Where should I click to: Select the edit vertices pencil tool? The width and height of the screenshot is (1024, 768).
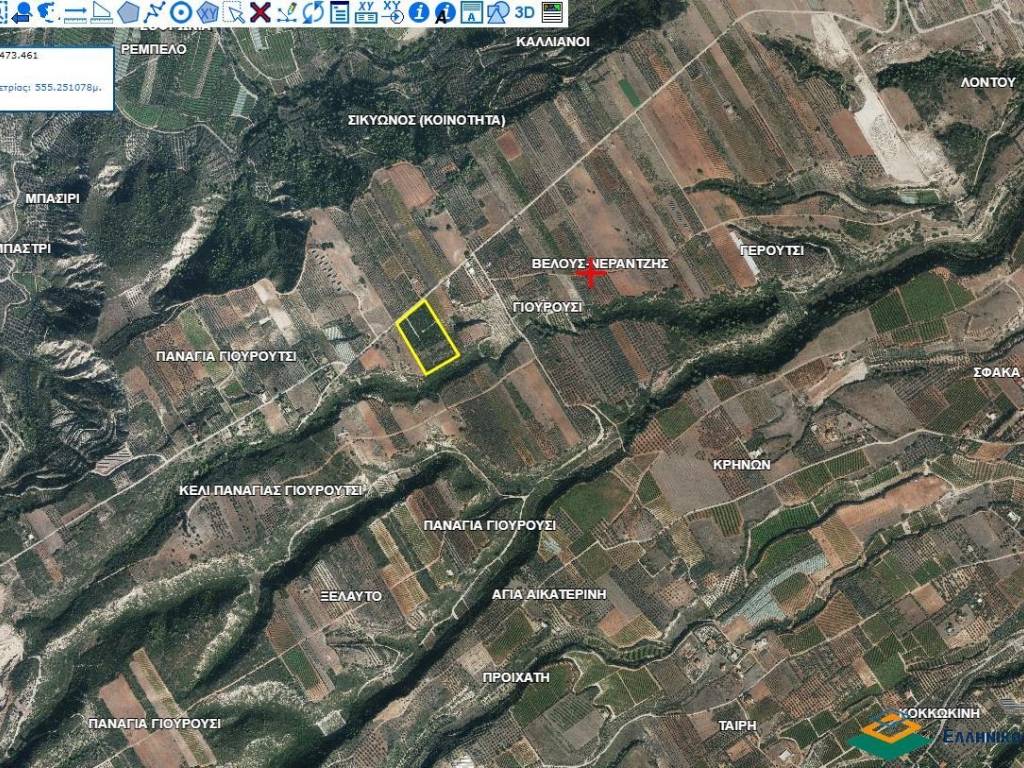pyautogui.click(x=286, y=12)
